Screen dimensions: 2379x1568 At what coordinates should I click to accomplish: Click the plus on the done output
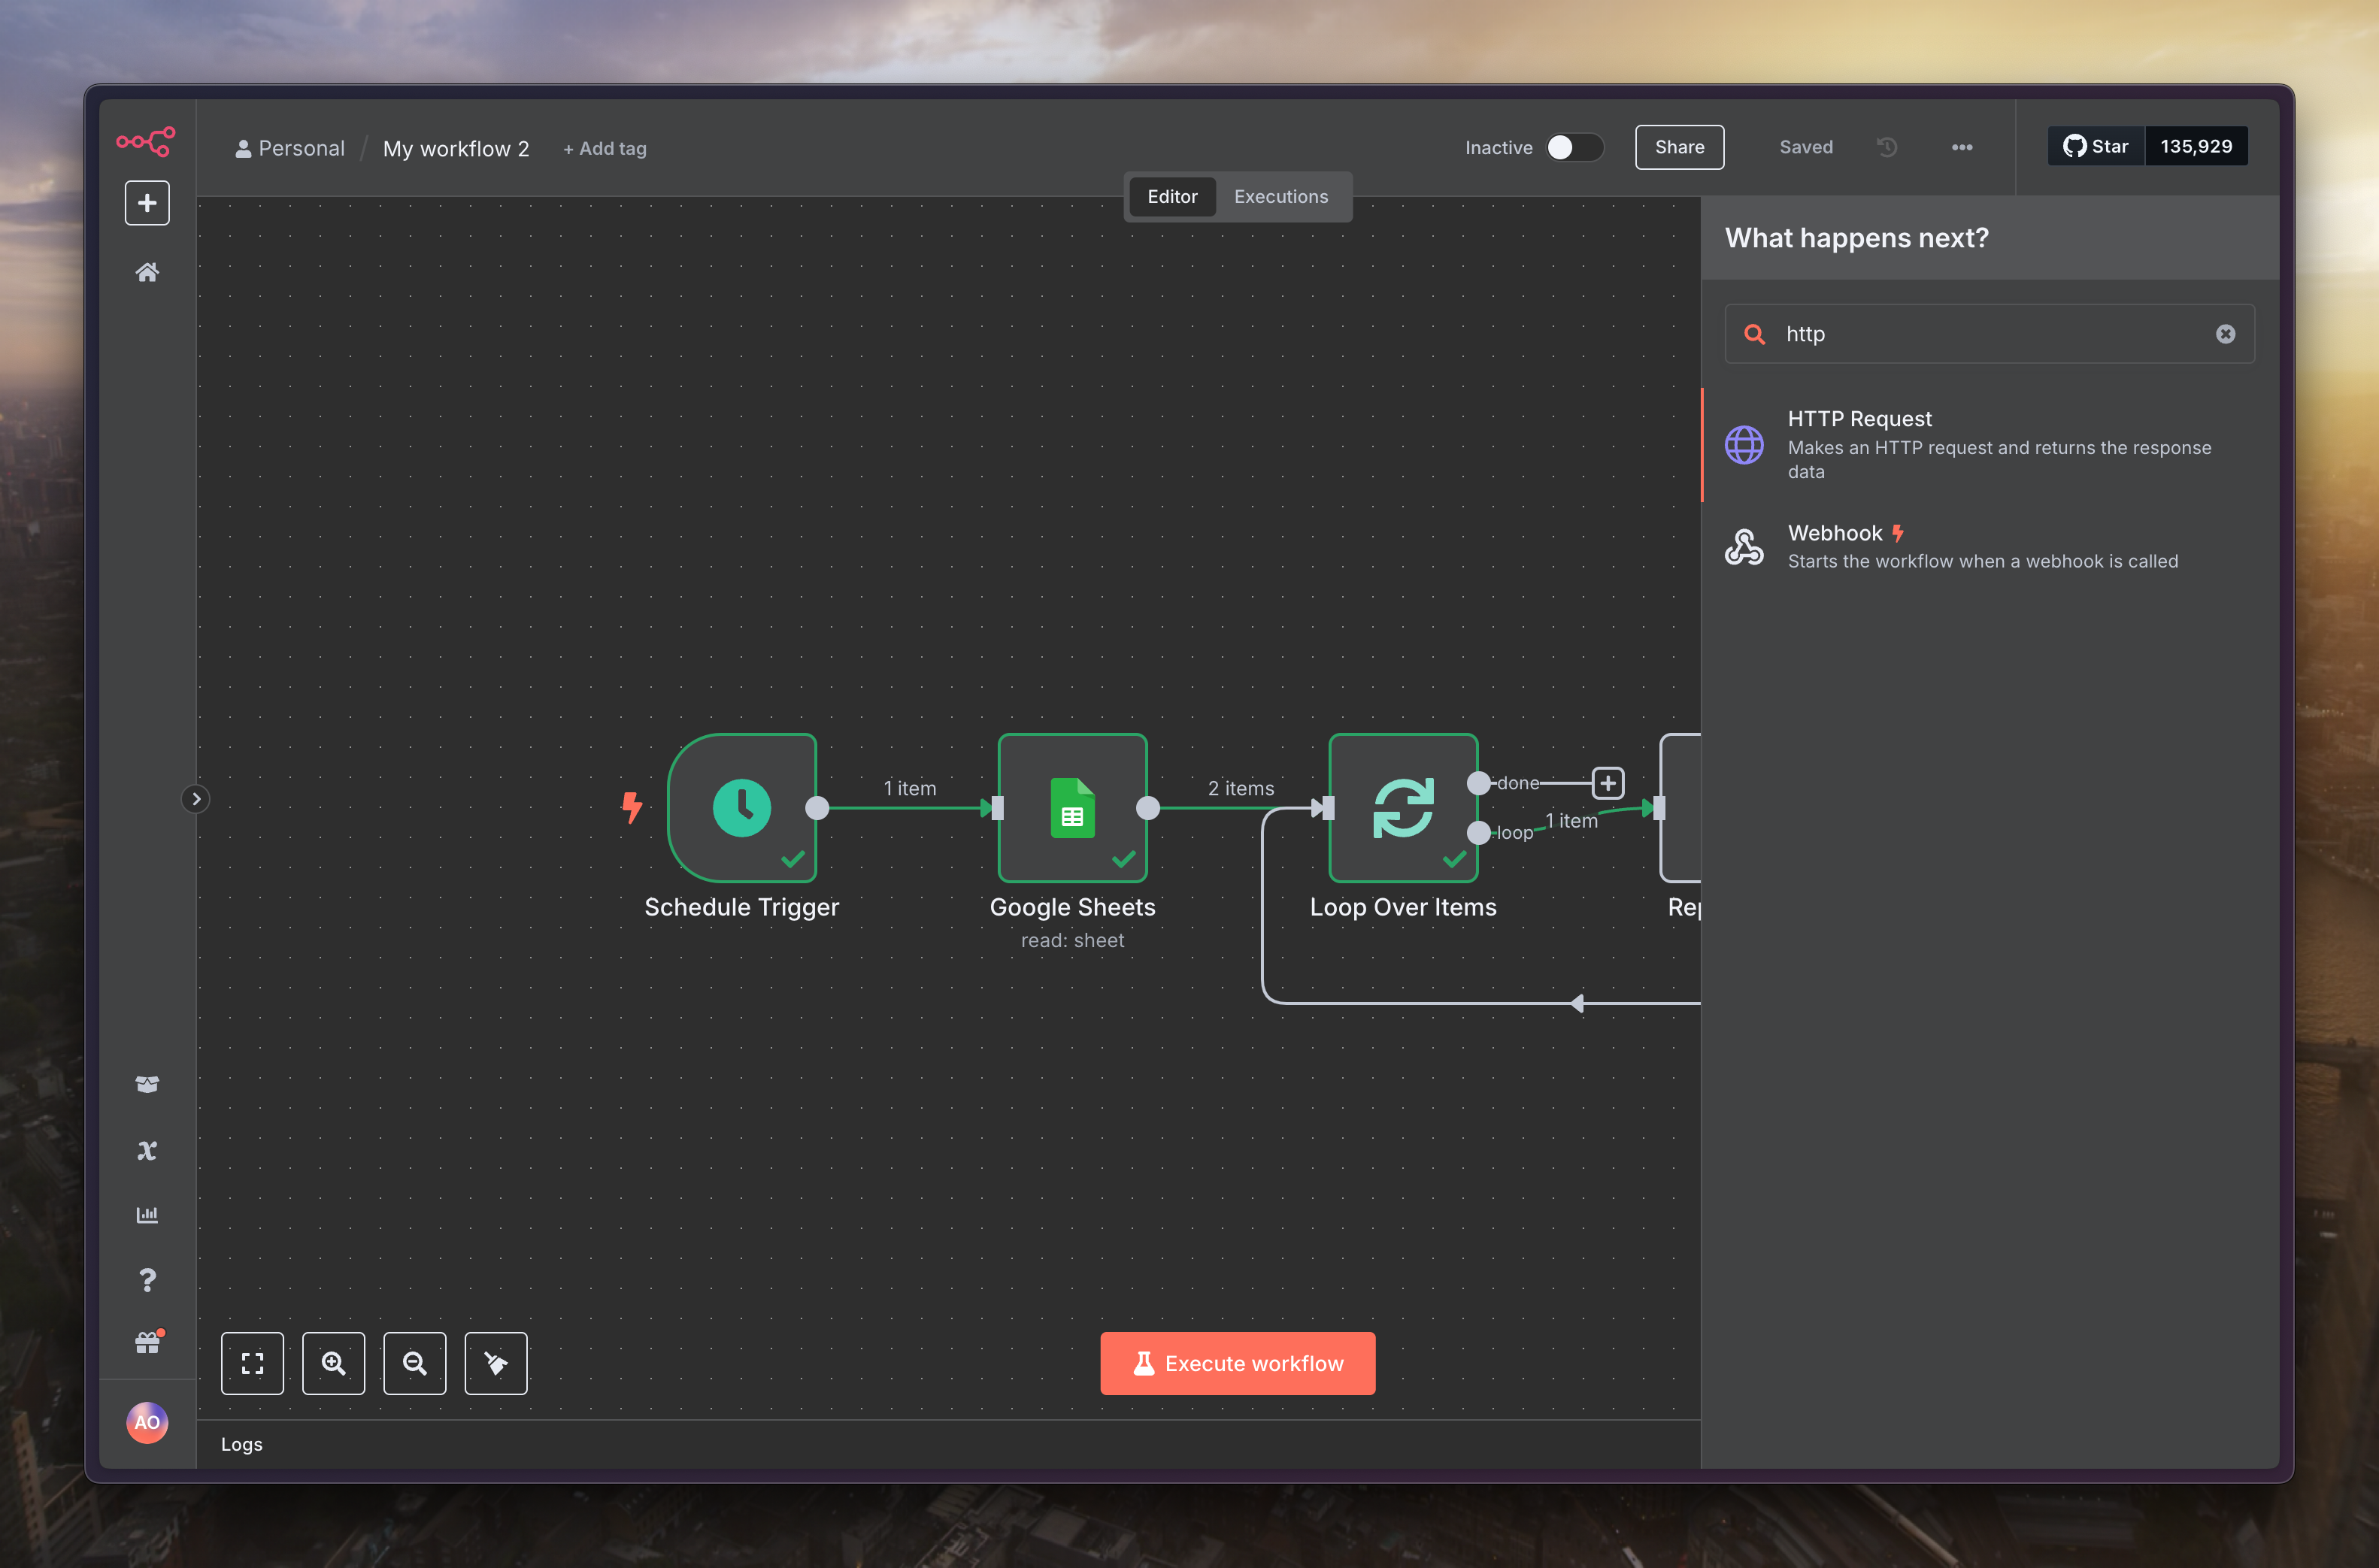[x=1607, y=783]
